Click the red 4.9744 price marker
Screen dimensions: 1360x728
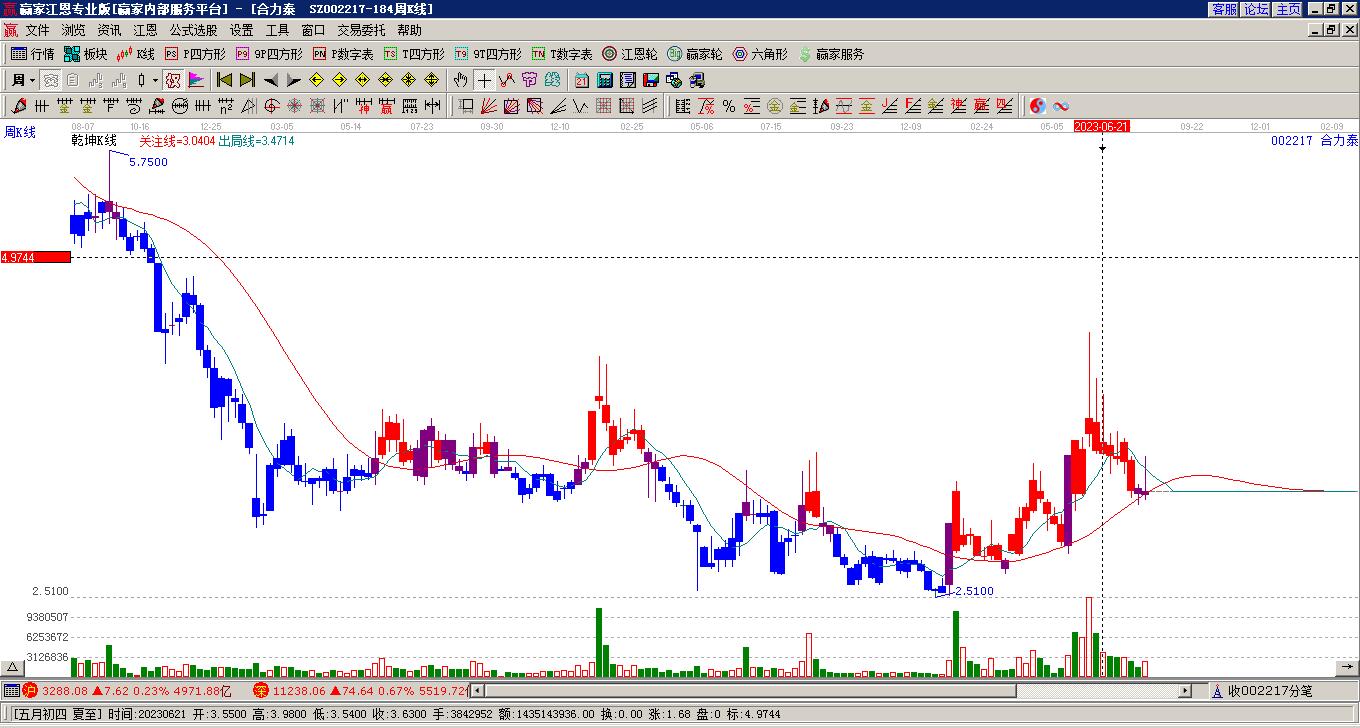tap(36, 257)
